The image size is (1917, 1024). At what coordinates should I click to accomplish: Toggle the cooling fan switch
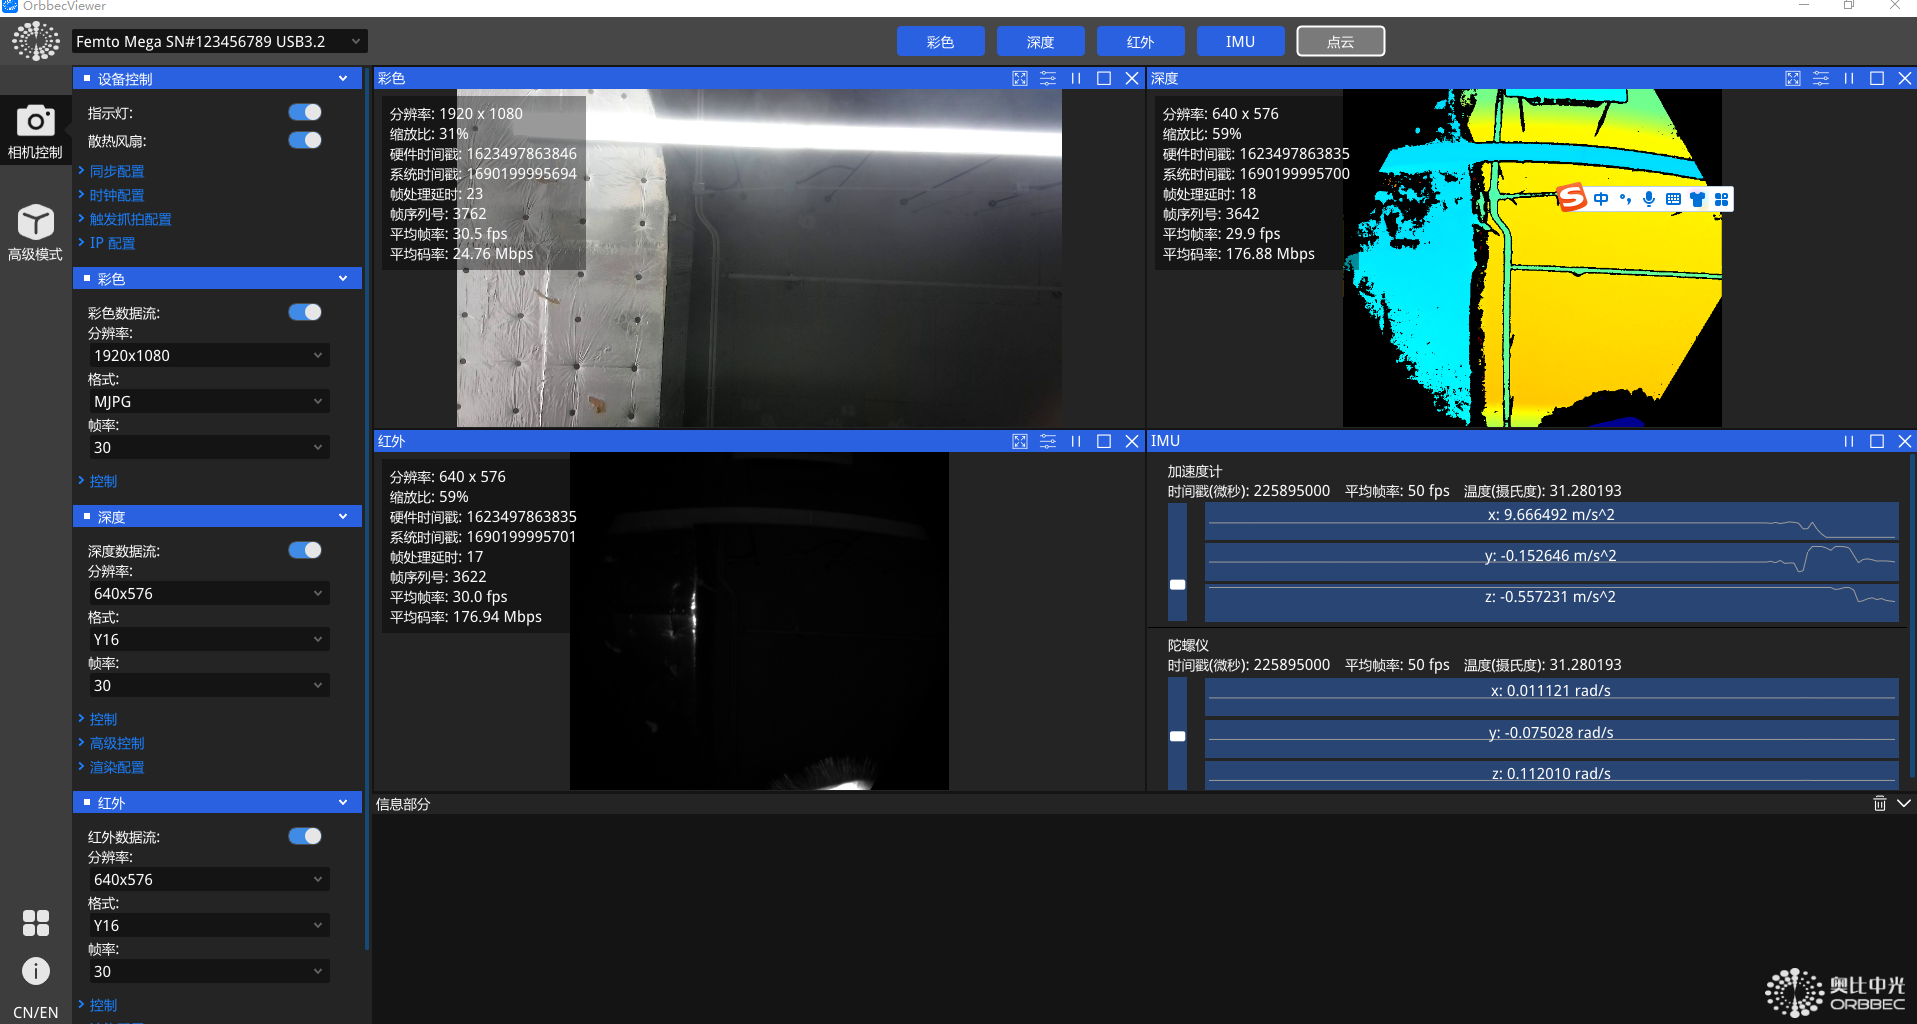[305, 141]
